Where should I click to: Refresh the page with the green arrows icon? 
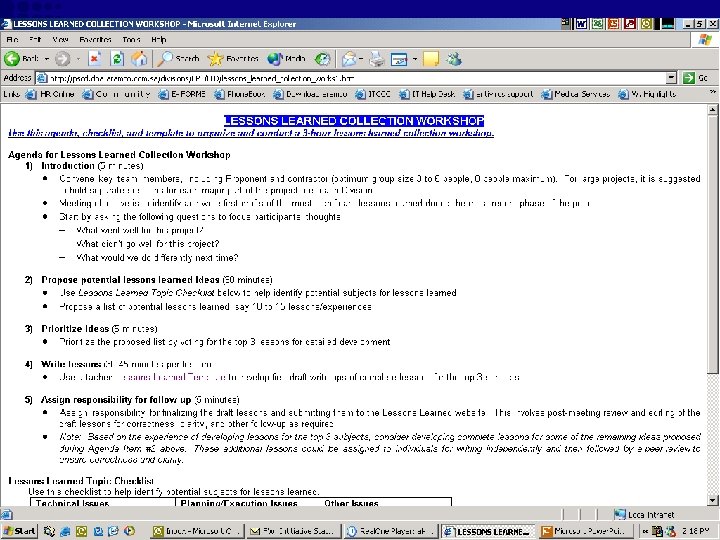(117, 59)
